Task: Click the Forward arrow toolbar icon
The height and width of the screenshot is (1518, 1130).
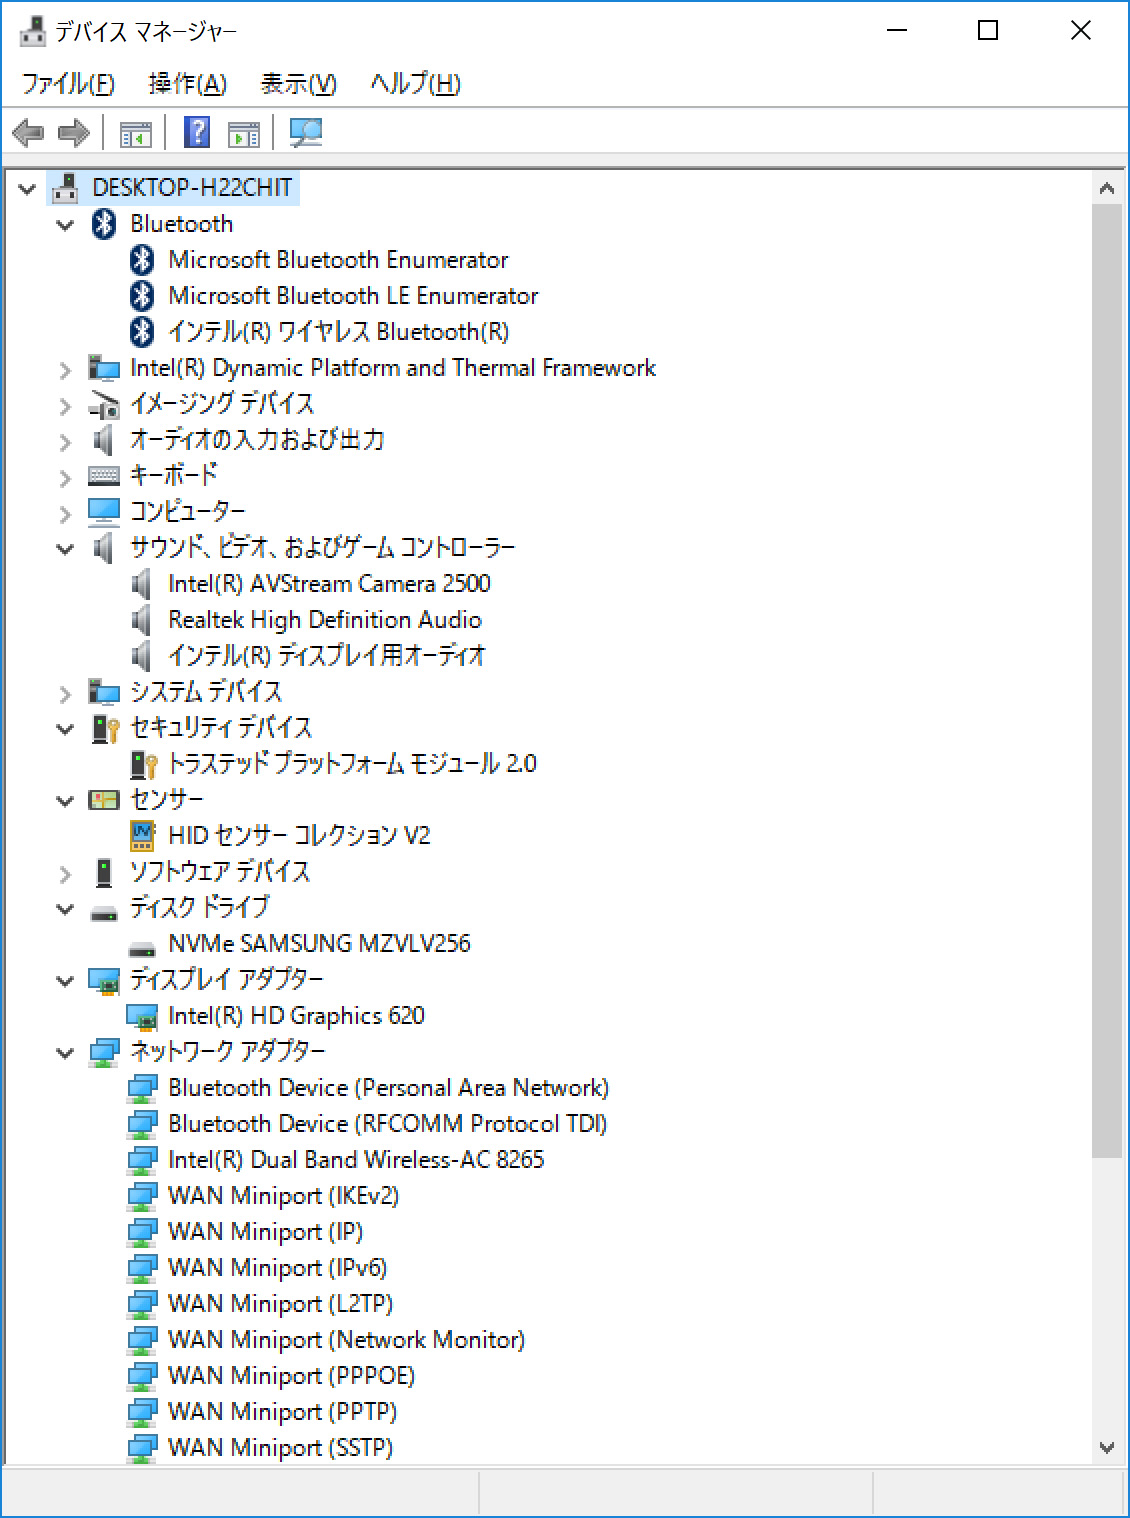Action: [x=74, y=132]
